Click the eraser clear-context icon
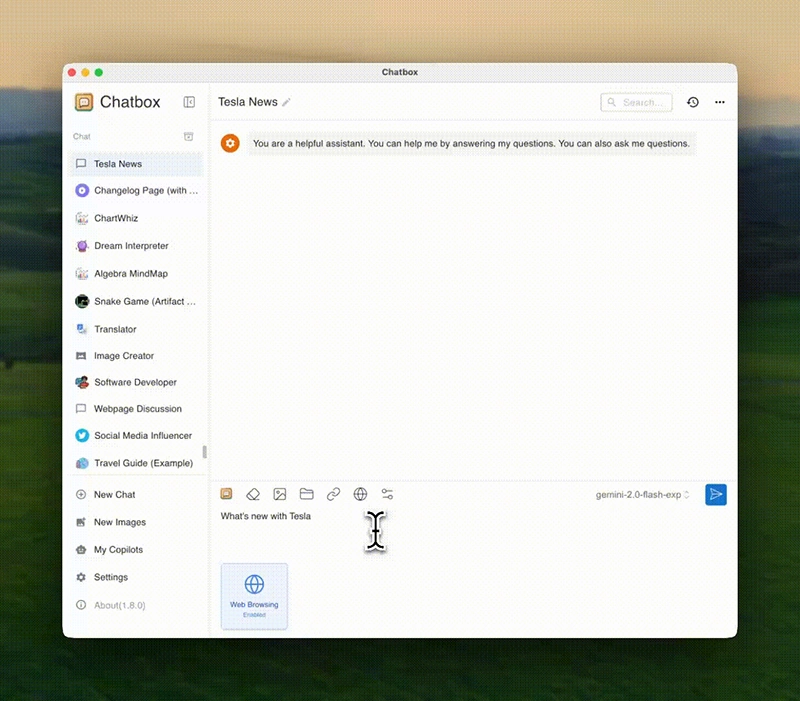 point(253,494)
